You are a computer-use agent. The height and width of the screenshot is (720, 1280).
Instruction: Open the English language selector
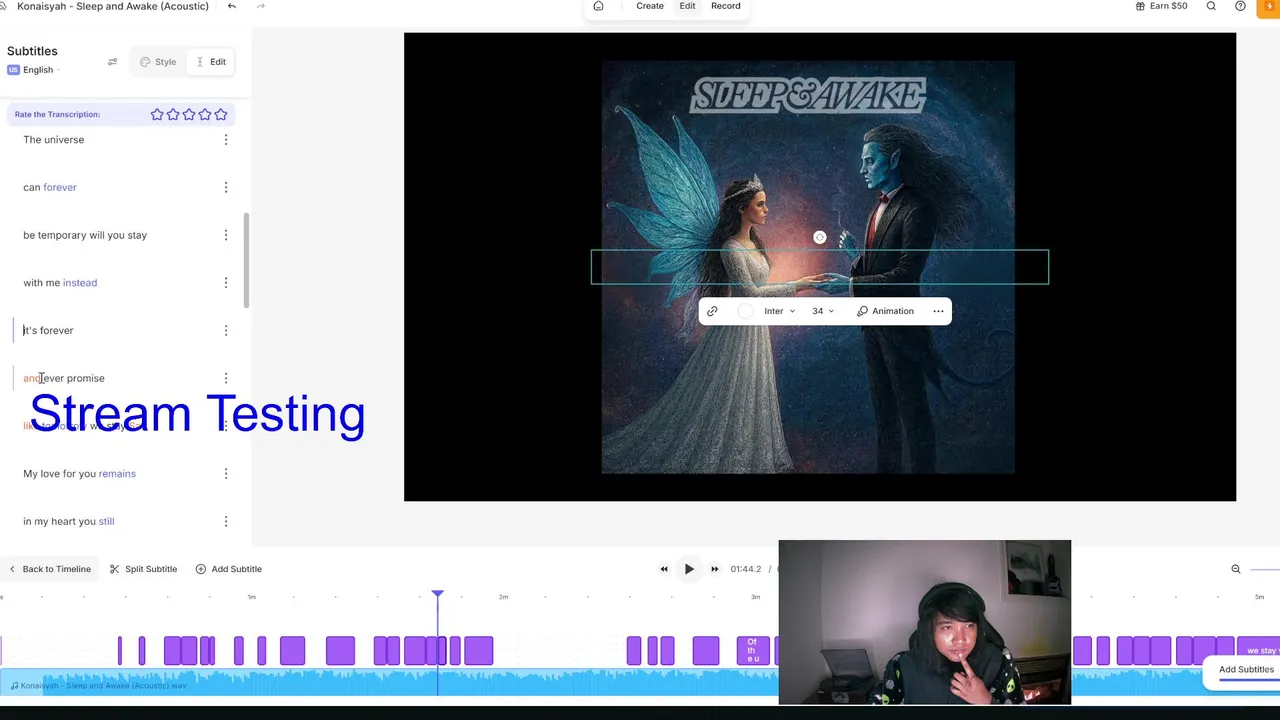click(33, 70)
